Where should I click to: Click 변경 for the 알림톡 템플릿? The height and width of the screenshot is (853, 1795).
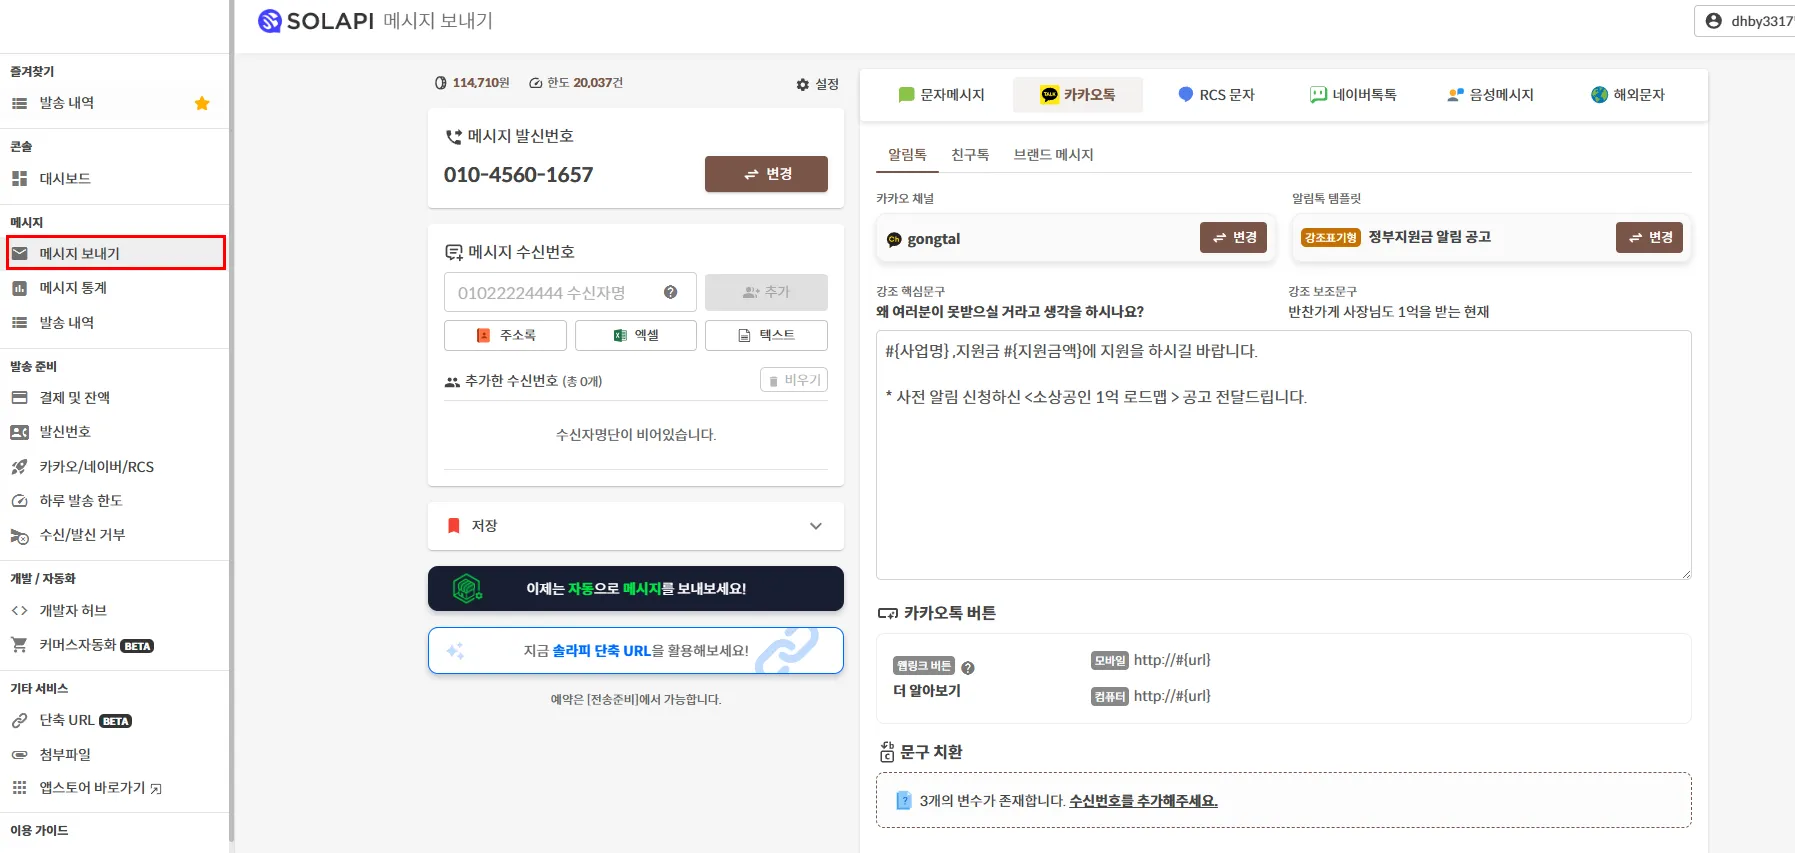[1650, 237]
